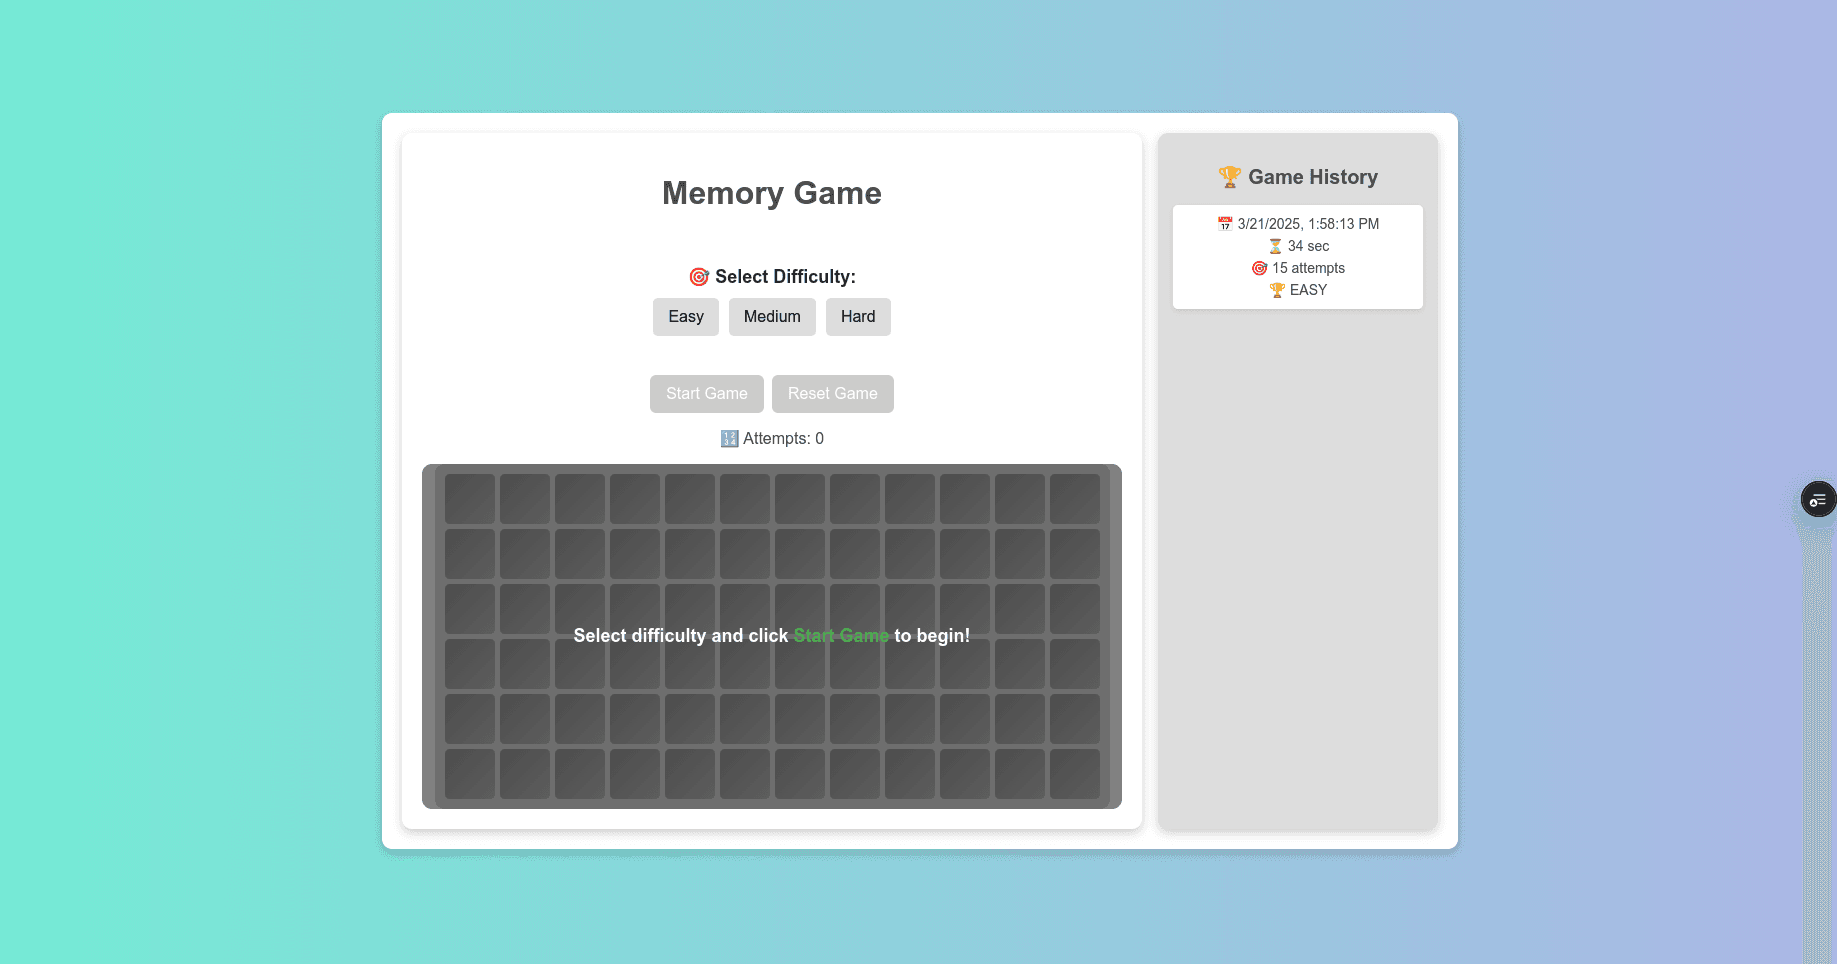The height and width of the screenshot is (964, 1837).
Task: Click the trophy icon beside Game History
Action: pos(1229,177)
